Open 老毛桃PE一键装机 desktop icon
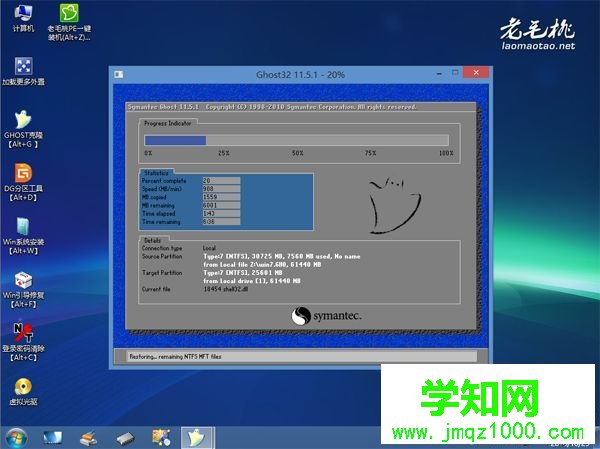Viewport: 600px width, 449px height. (x=69, y=22)
